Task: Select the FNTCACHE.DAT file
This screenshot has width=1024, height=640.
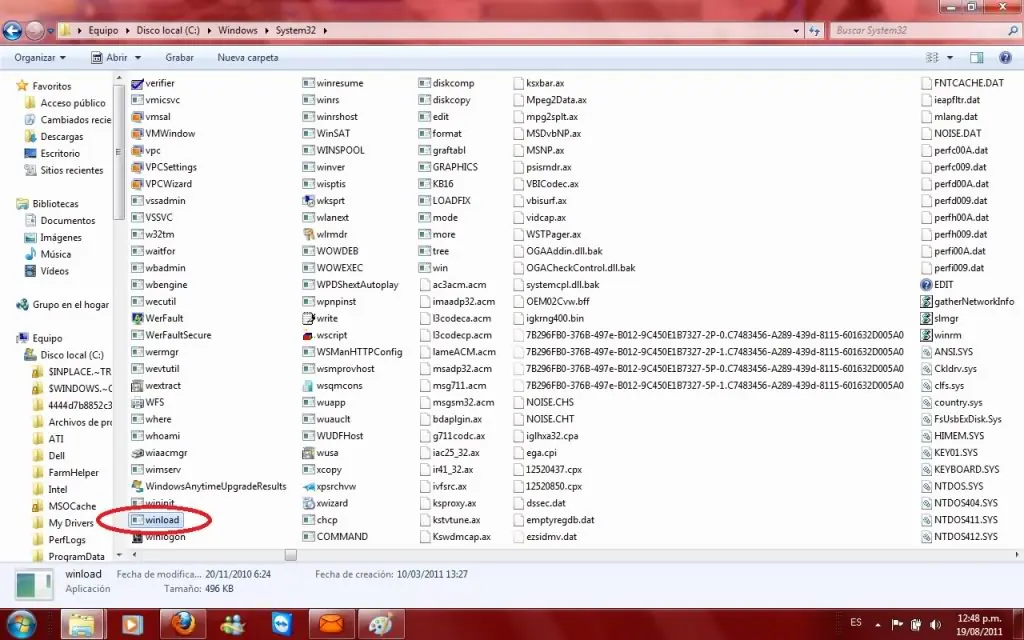Action: pos(962,83)
